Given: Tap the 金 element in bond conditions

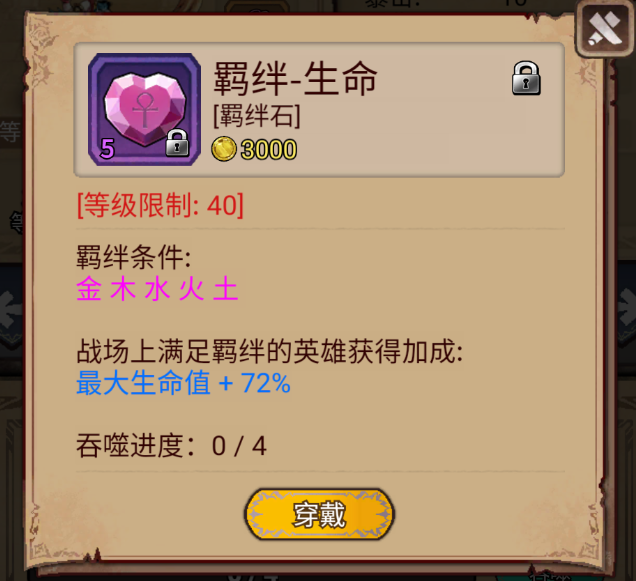Looking at the screenshot, I should pos(89,289).
